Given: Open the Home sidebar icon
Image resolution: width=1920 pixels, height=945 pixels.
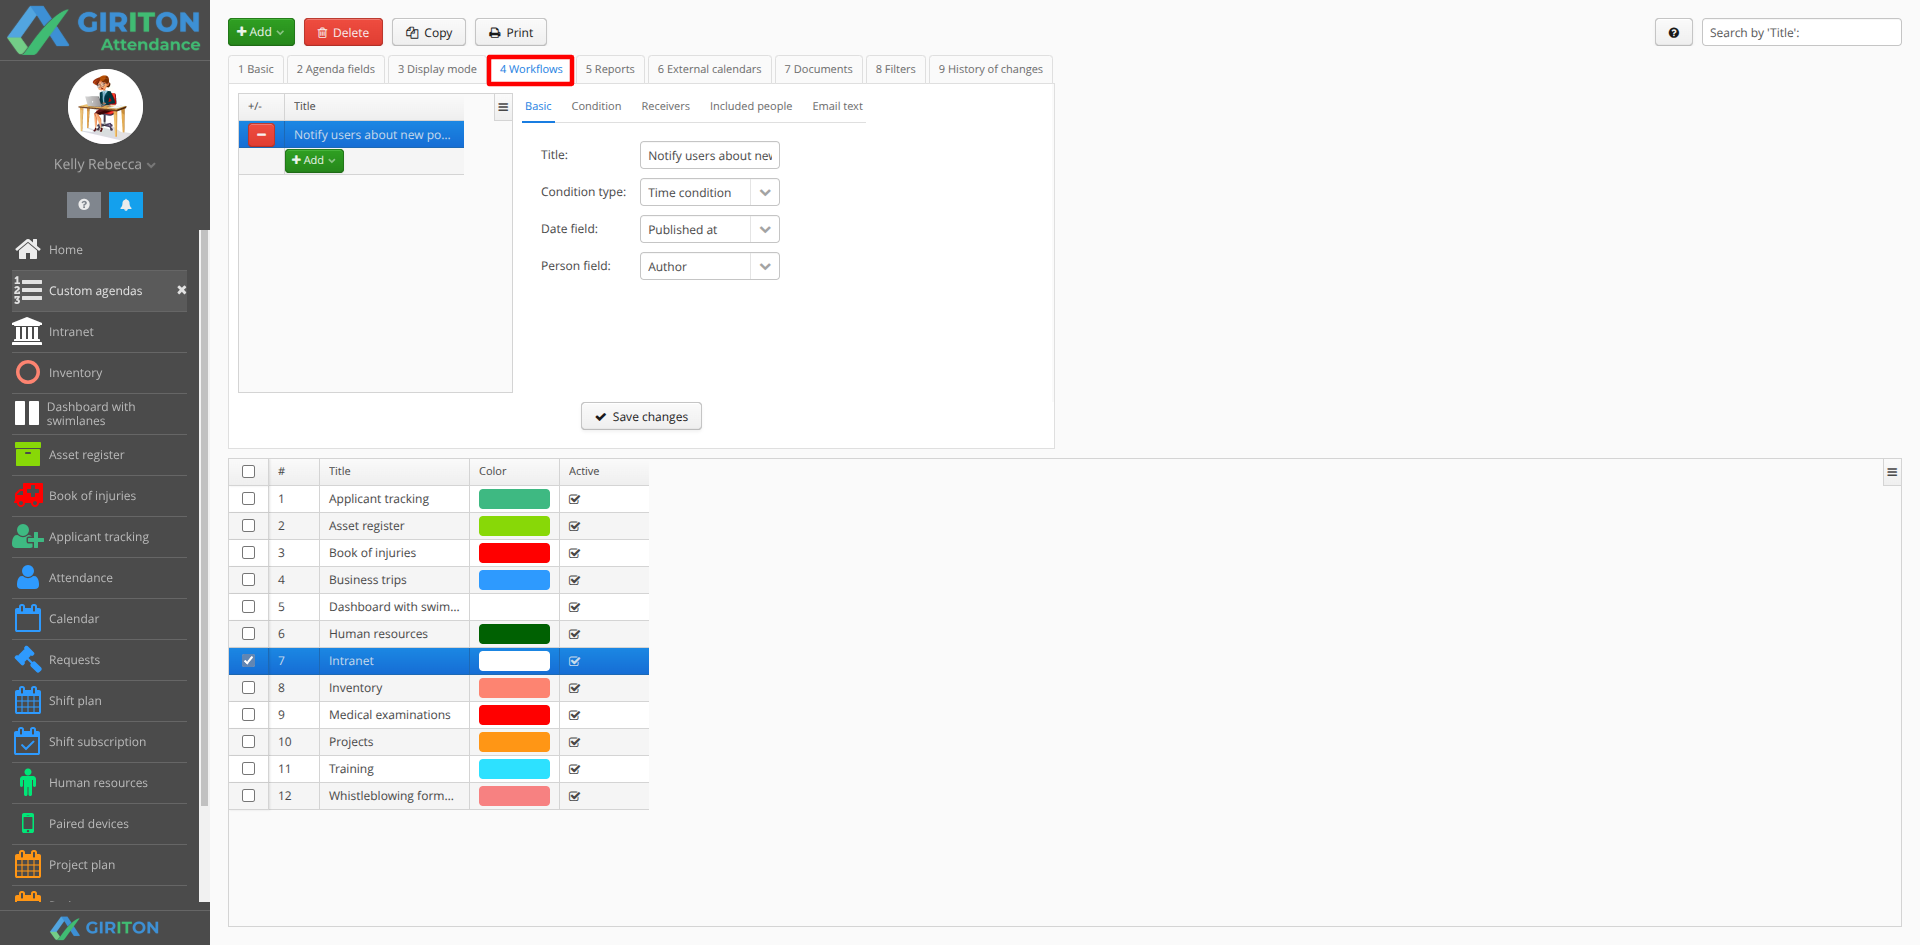Looking at the screenshot, I should point(28,249).
